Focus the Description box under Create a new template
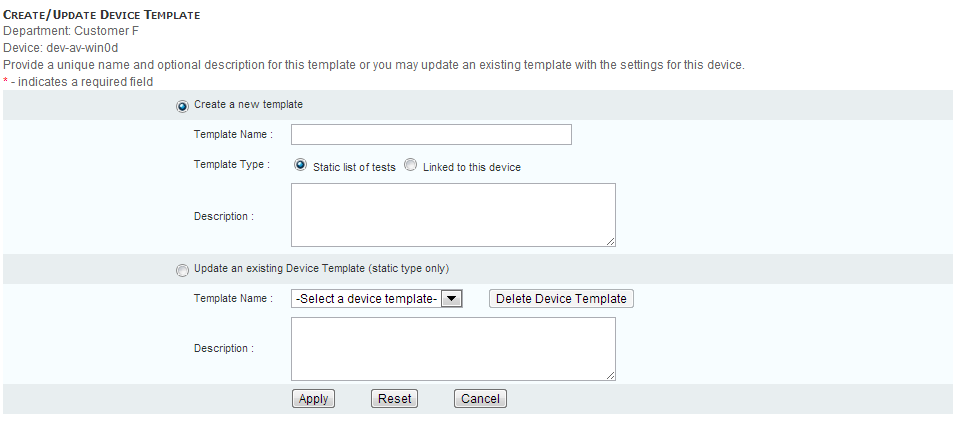957x424 pixels. (x=453, y=214)
